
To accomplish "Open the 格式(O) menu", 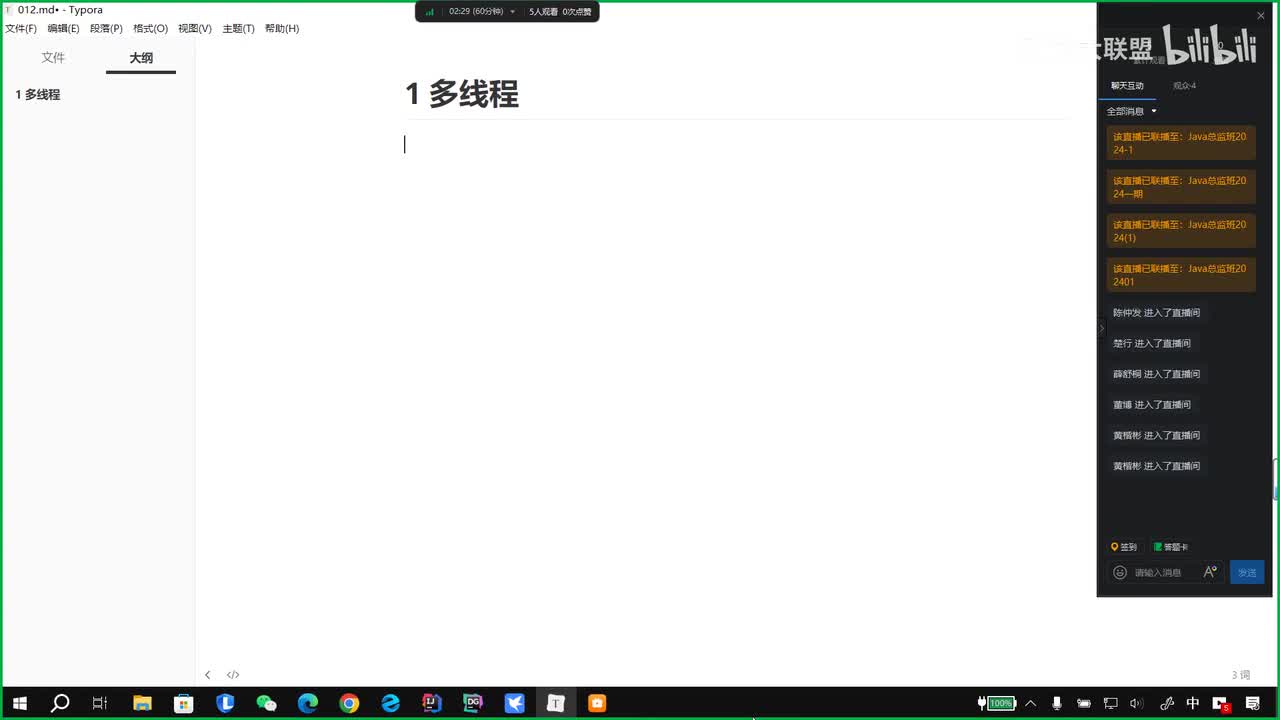I will click(x=150, y=28).
